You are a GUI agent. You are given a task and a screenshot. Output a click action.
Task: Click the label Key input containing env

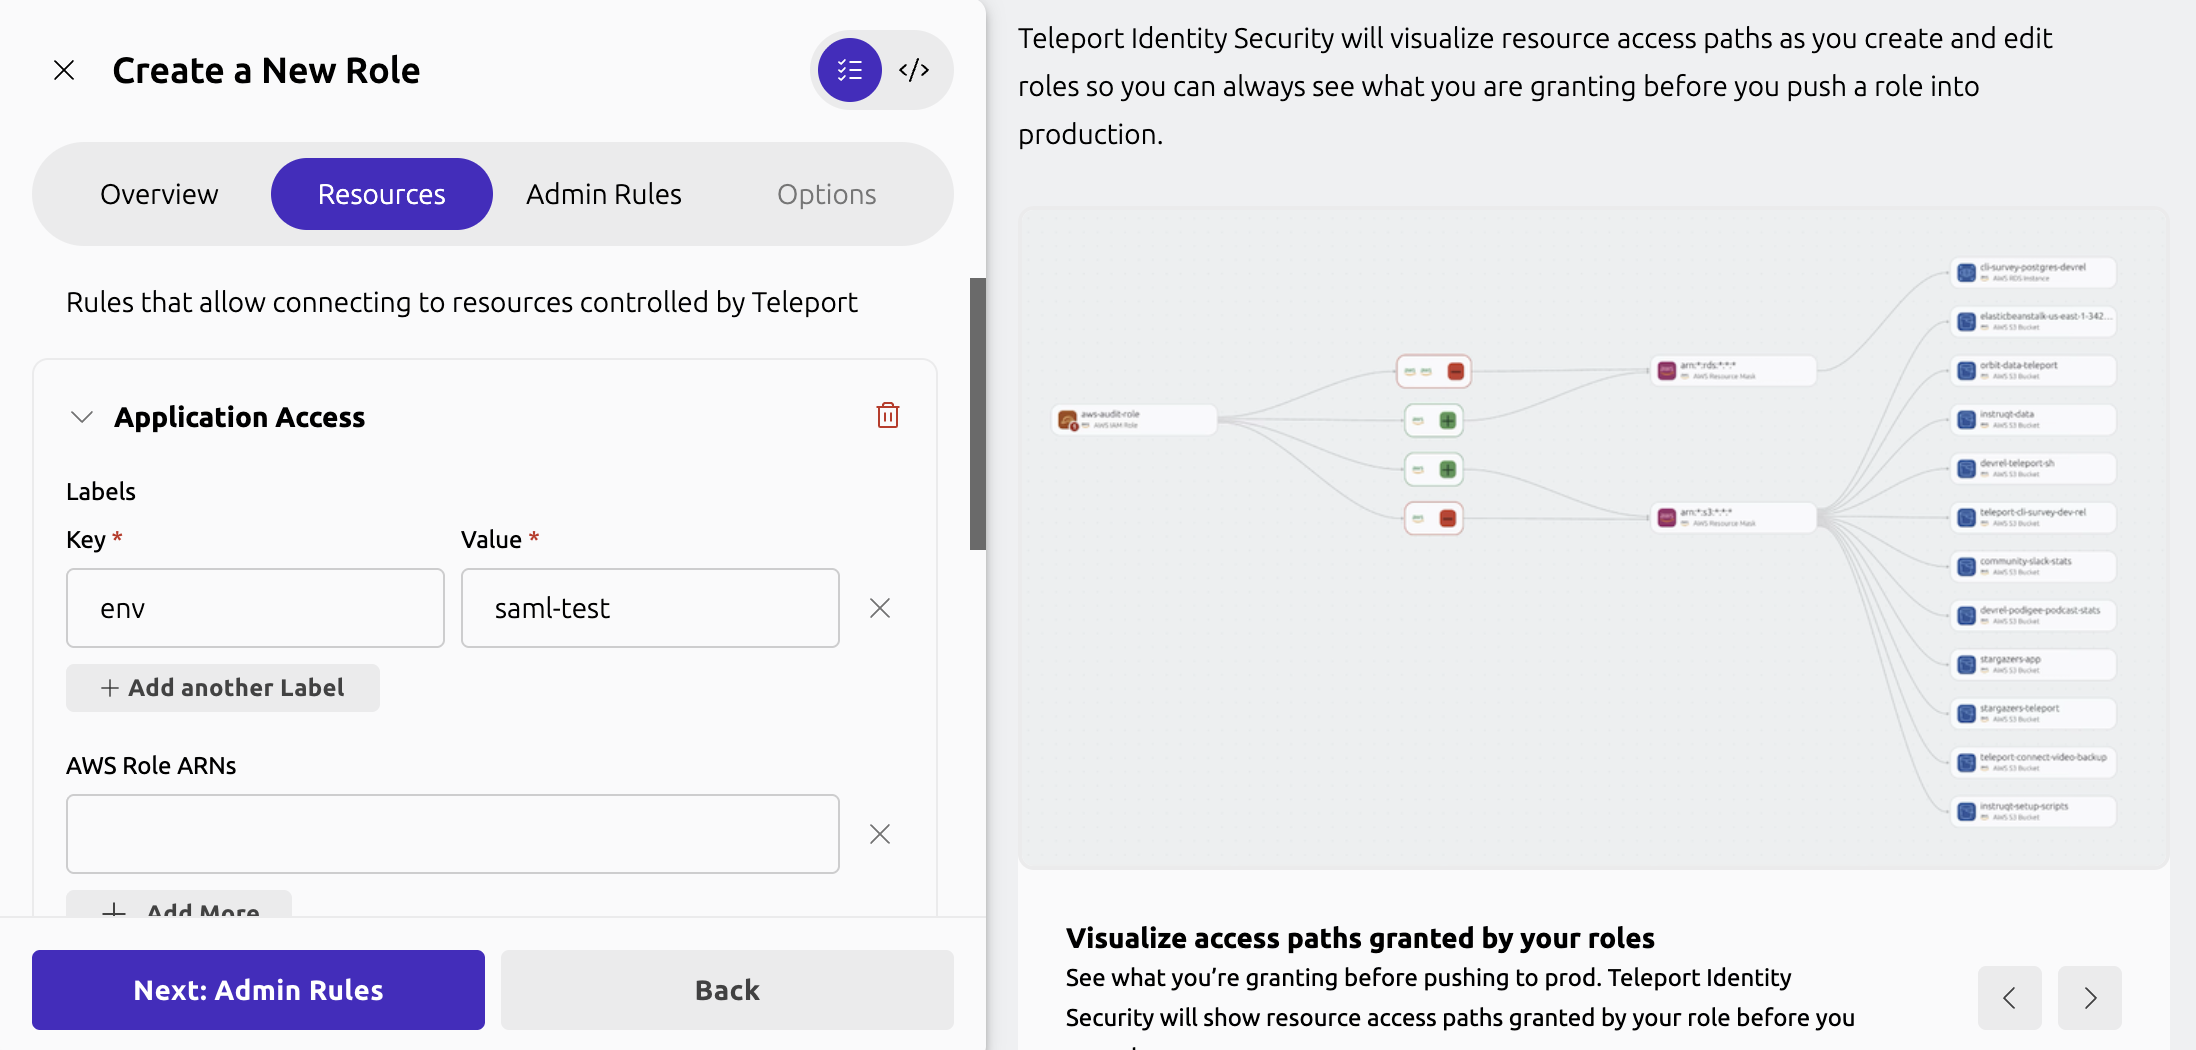255,608
